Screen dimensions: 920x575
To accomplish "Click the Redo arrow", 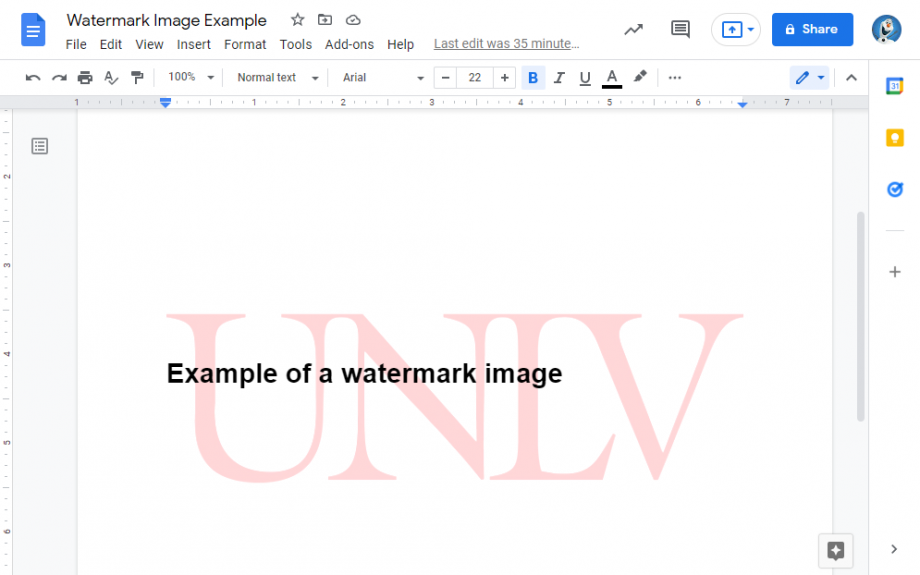I will 59,77.
